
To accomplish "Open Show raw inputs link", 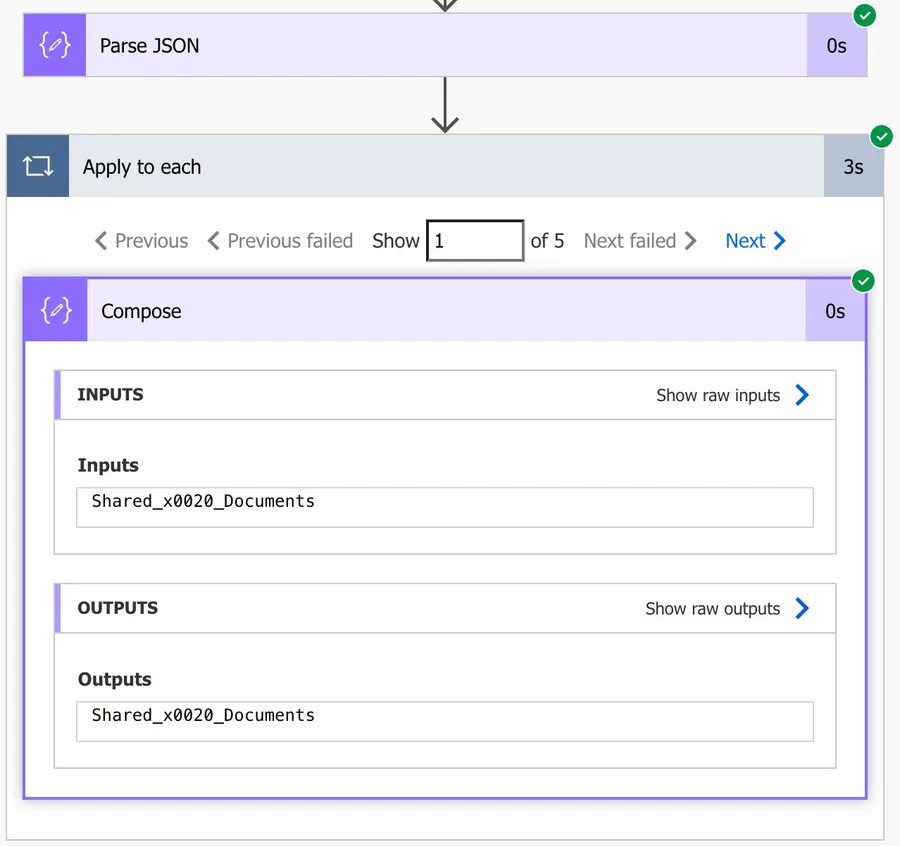I will pos(718,395).
